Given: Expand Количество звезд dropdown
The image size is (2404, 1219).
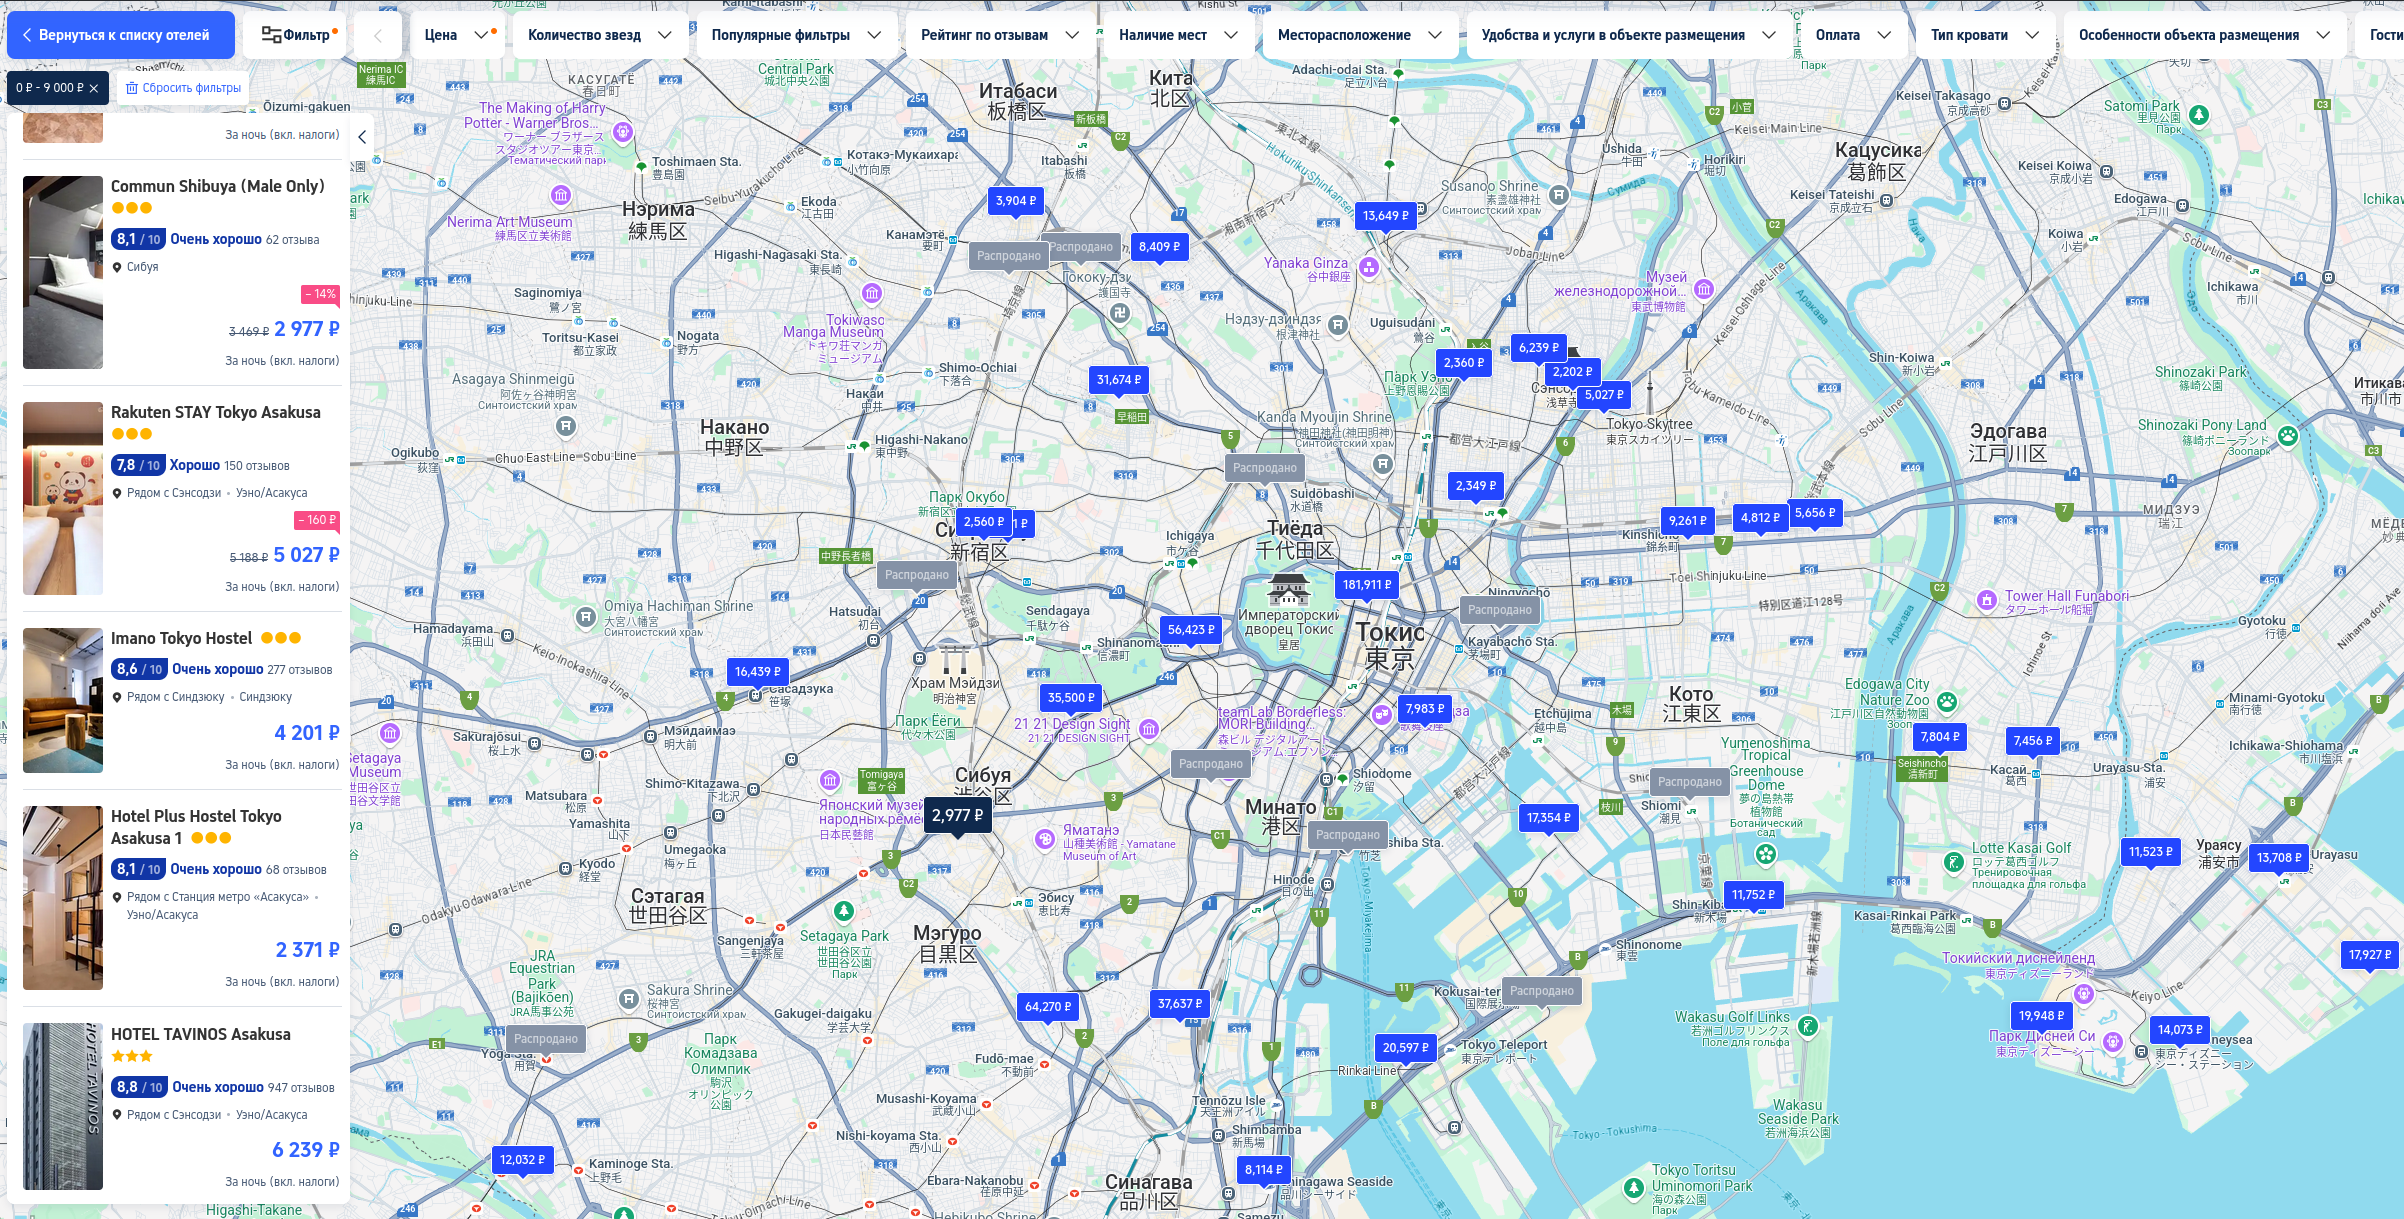Looking at the screenshot, I should [599, 35].
